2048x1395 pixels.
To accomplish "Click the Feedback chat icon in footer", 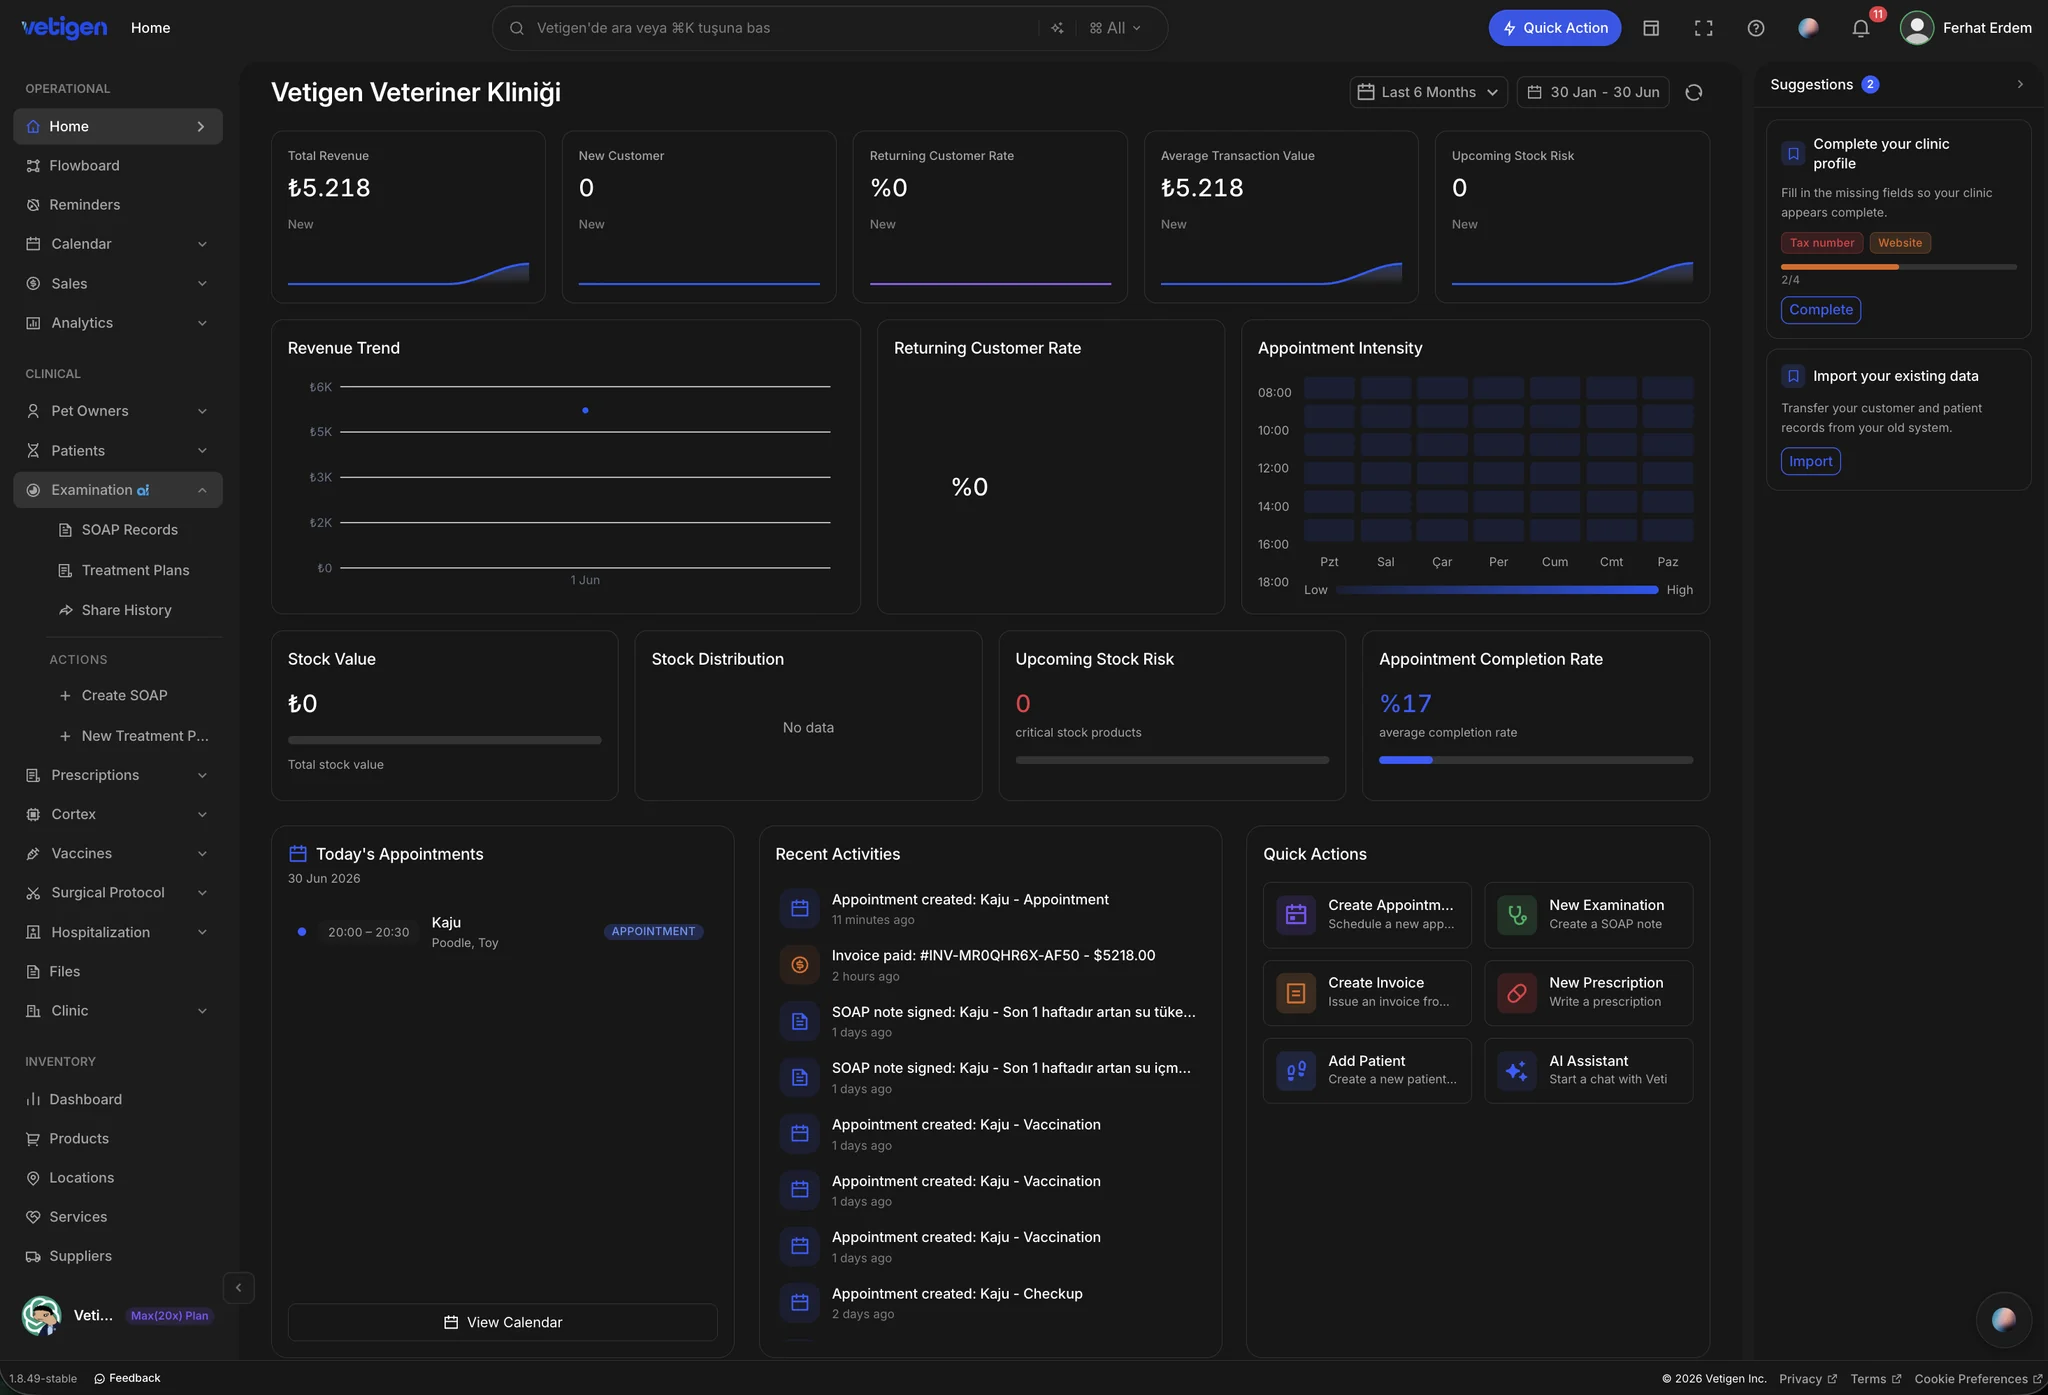I will point(100,1379).
